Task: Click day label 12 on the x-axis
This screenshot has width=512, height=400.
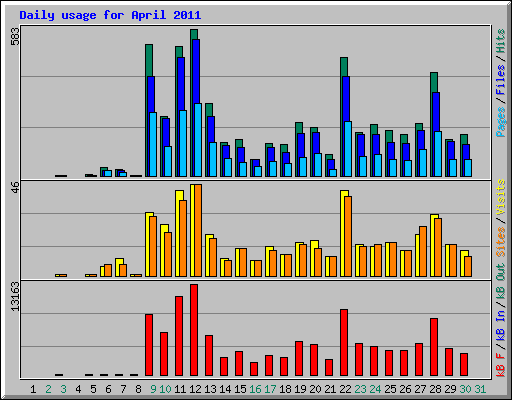Action: tap(195, 389)
